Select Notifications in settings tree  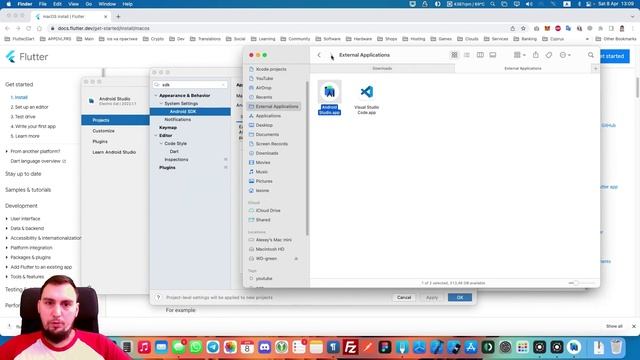178,120
